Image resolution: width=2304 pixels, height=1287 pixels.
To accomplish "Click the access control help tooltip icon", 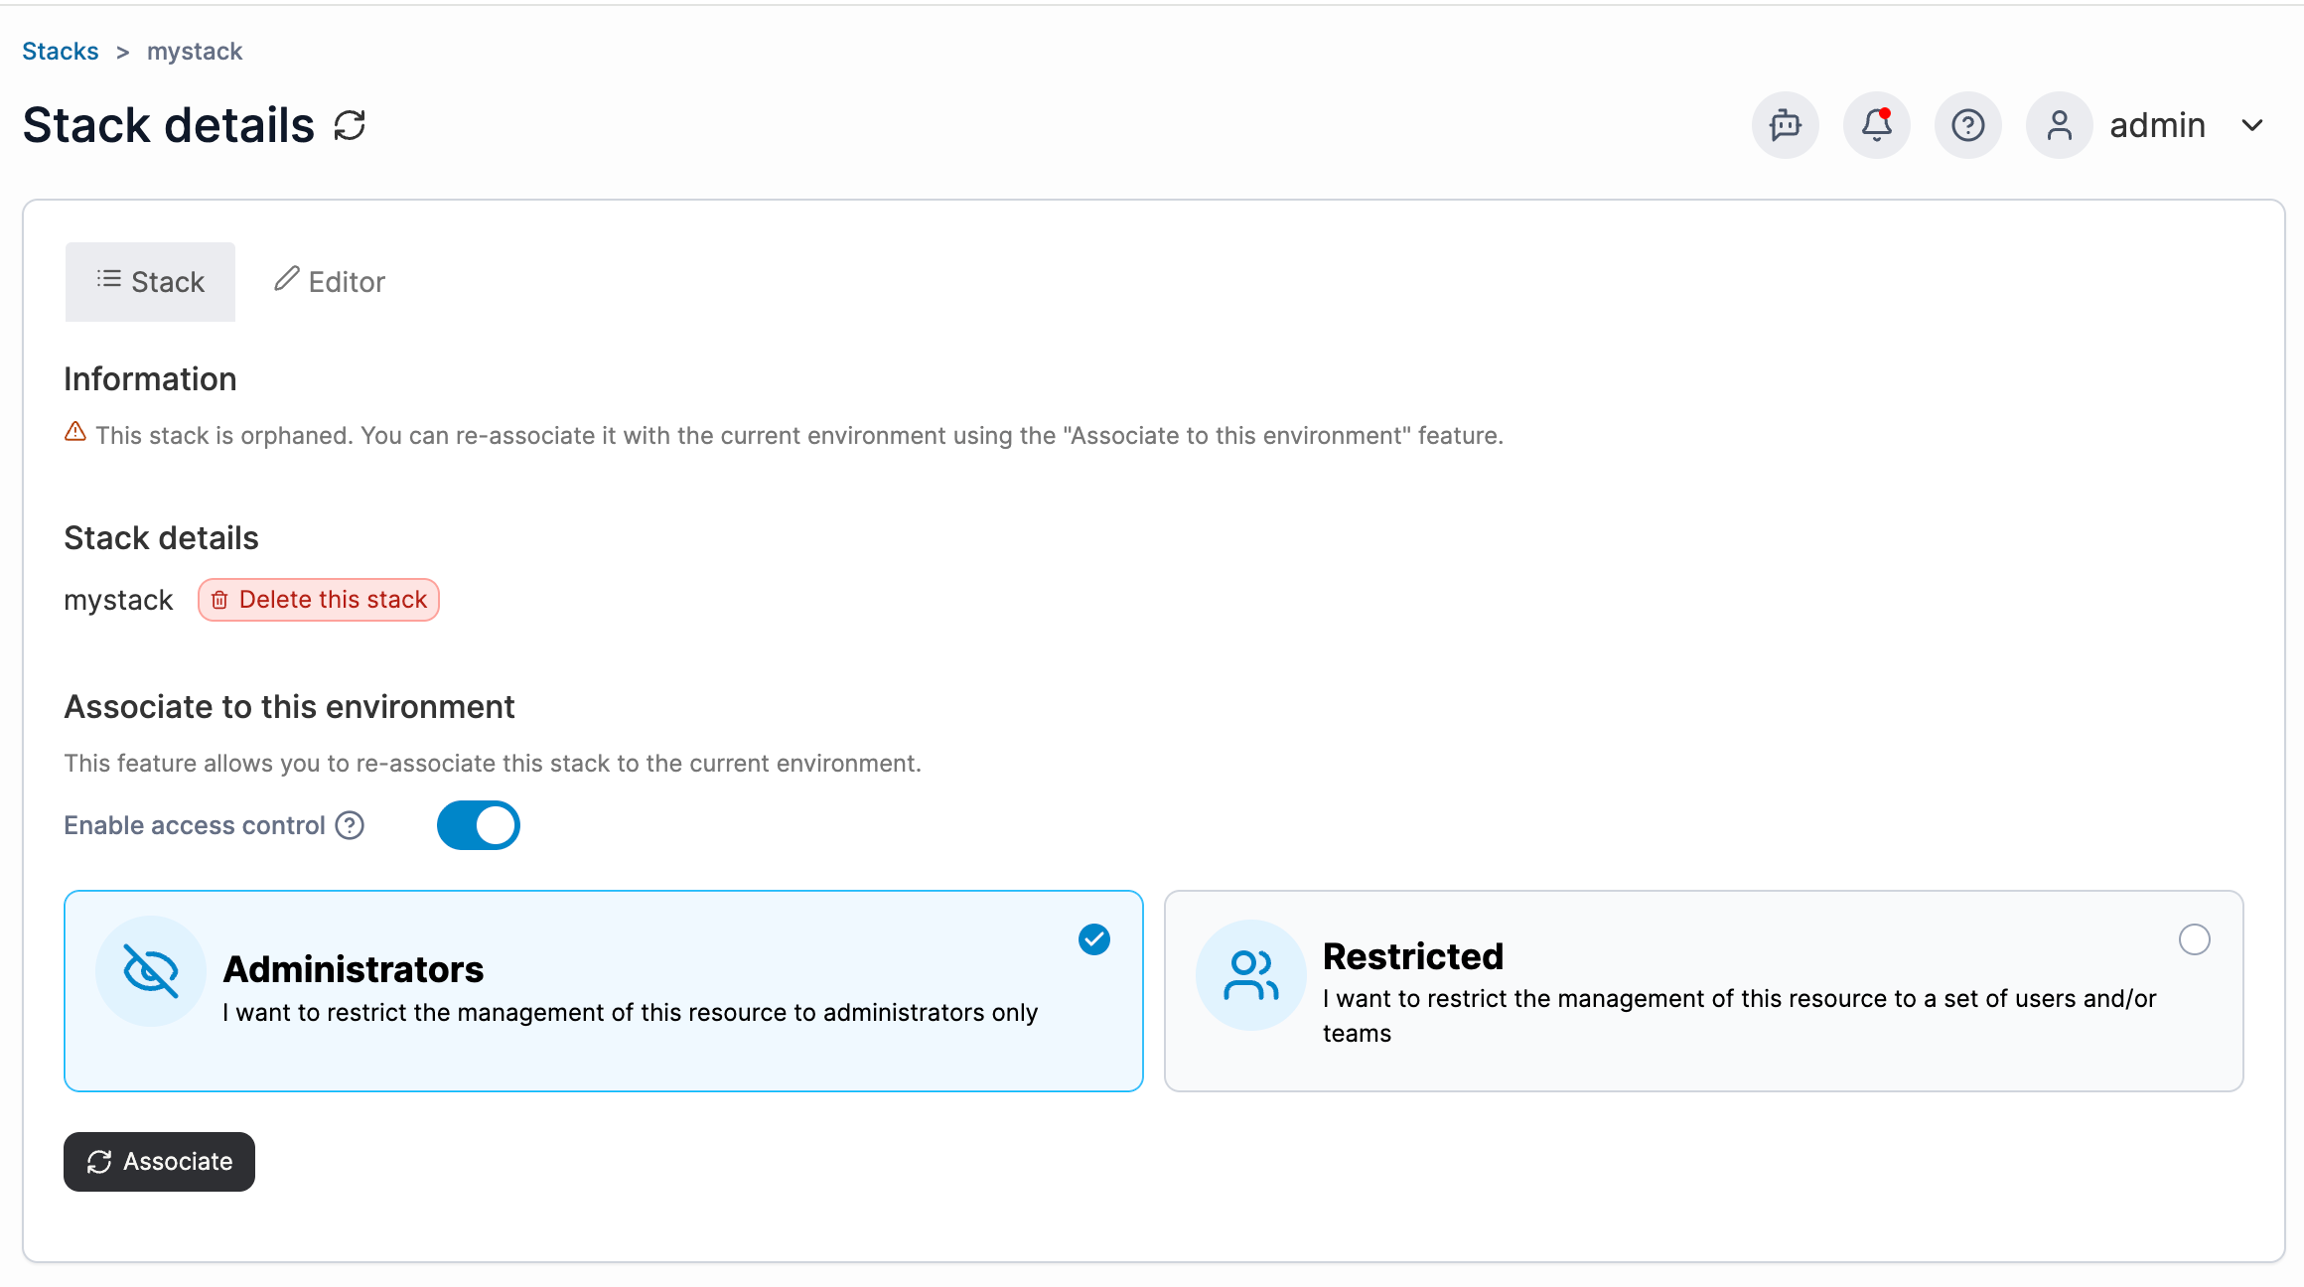I will [x=350, y=826].
